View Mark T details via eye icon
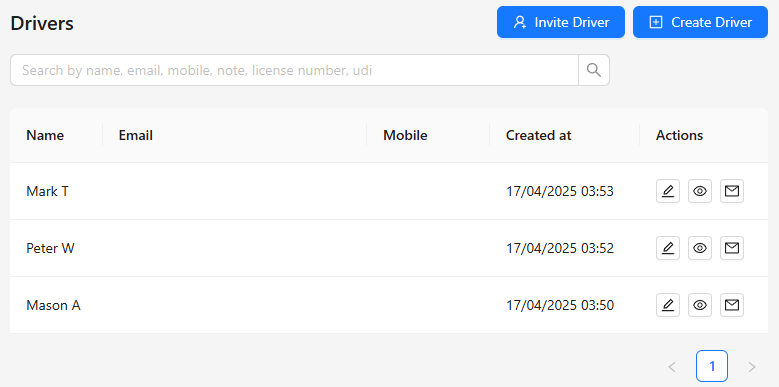 click(x=700, y=191)
